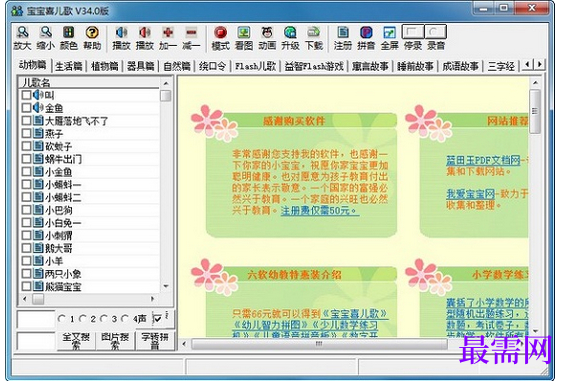Click the 儿歌名 column header
Screen dimensions: 571x381
(x=89, y=82)
